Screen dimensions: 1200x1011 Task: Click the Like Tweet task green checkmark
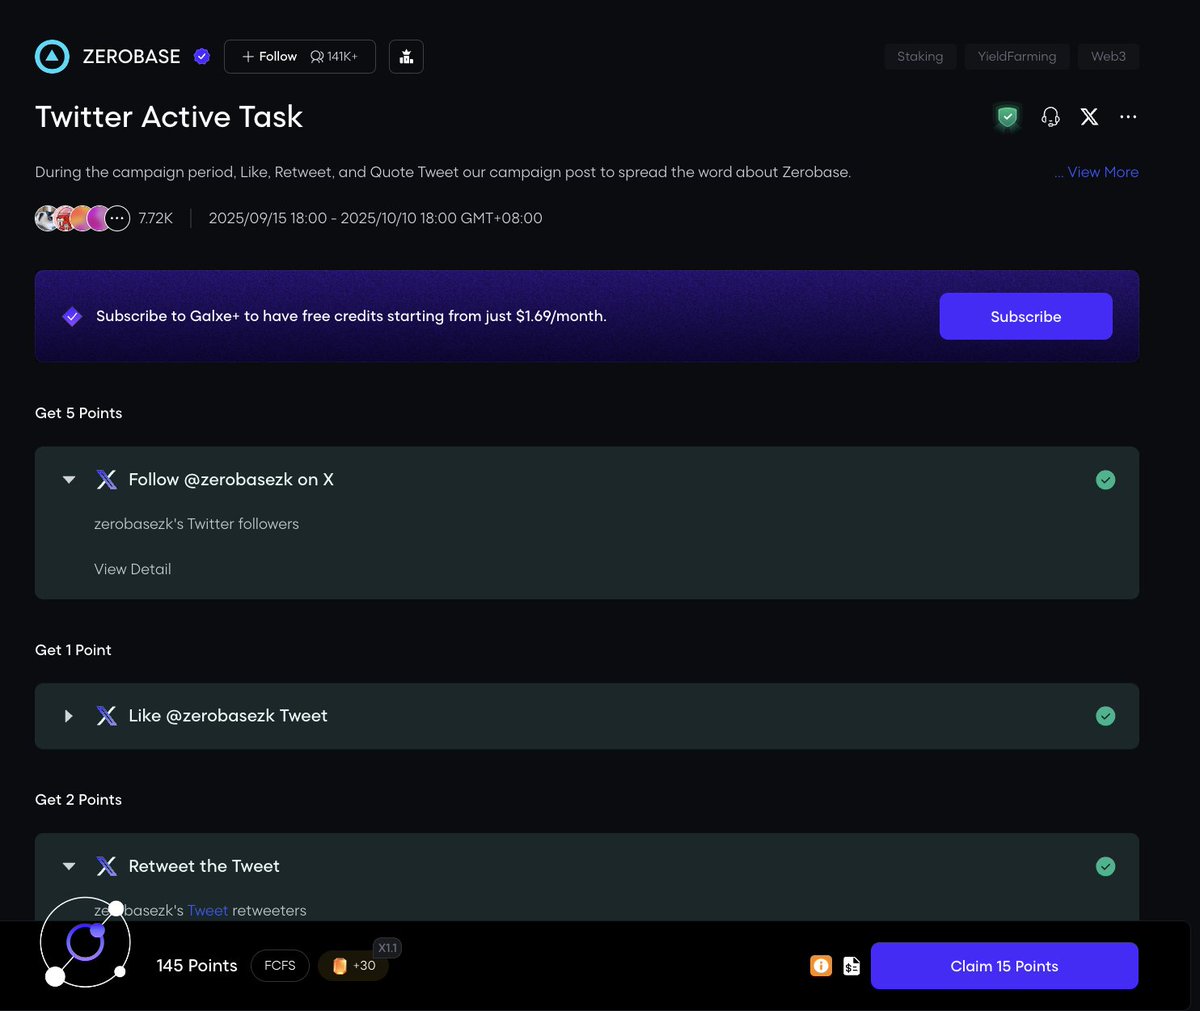(x=1105, y=716)
